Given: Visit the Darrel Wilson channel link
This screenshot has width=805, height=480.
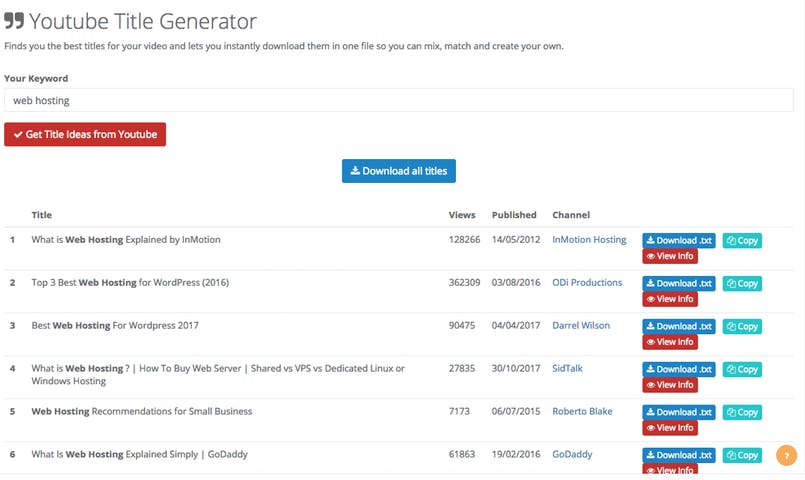Looking at the screenshot, I should click(580, 326).
